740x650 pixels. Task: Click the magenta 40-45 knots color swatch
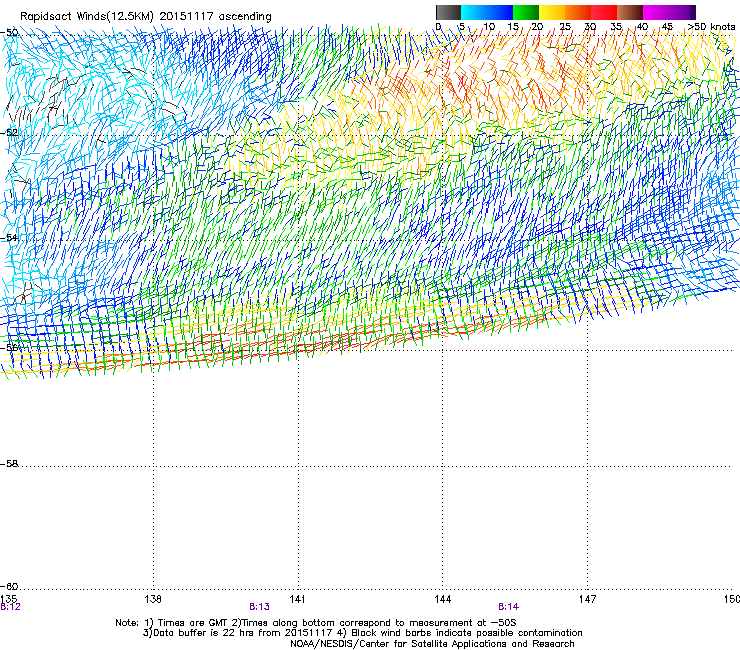tap(656, 12)
